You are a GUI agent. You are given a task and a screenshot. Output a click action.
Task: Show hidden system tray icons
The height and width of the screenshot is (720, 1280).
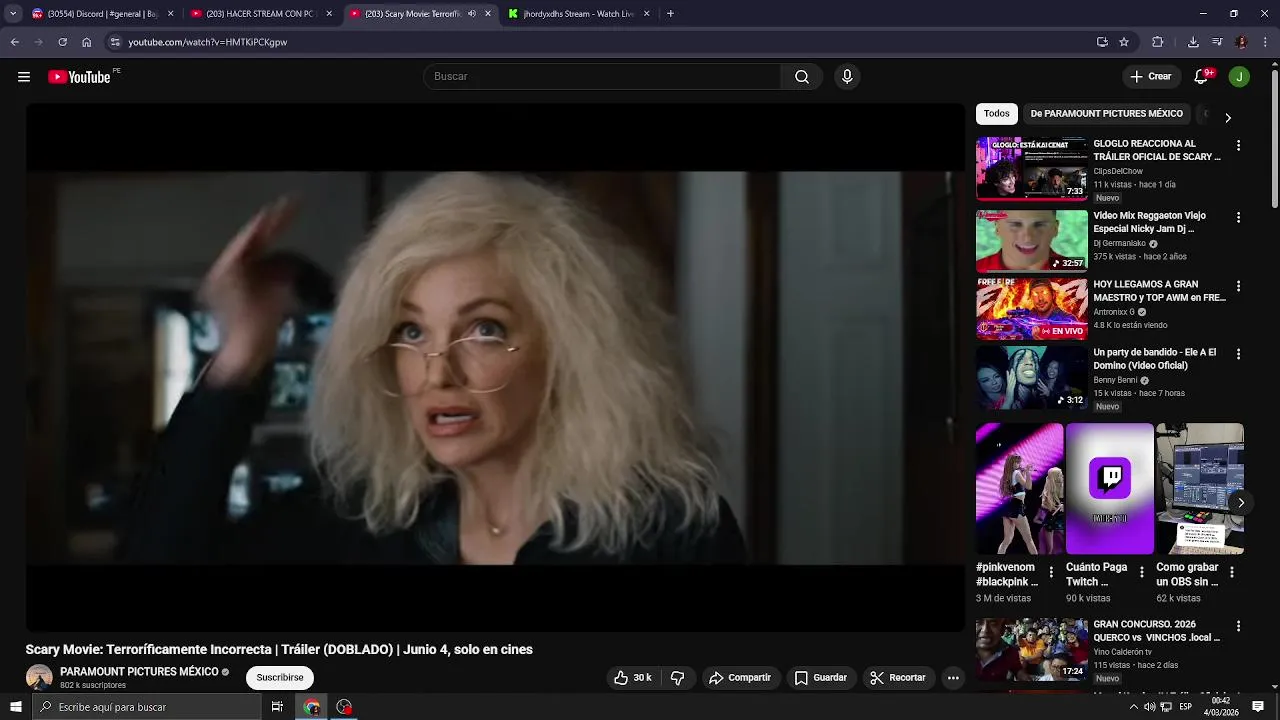[x=1133, y=707]
